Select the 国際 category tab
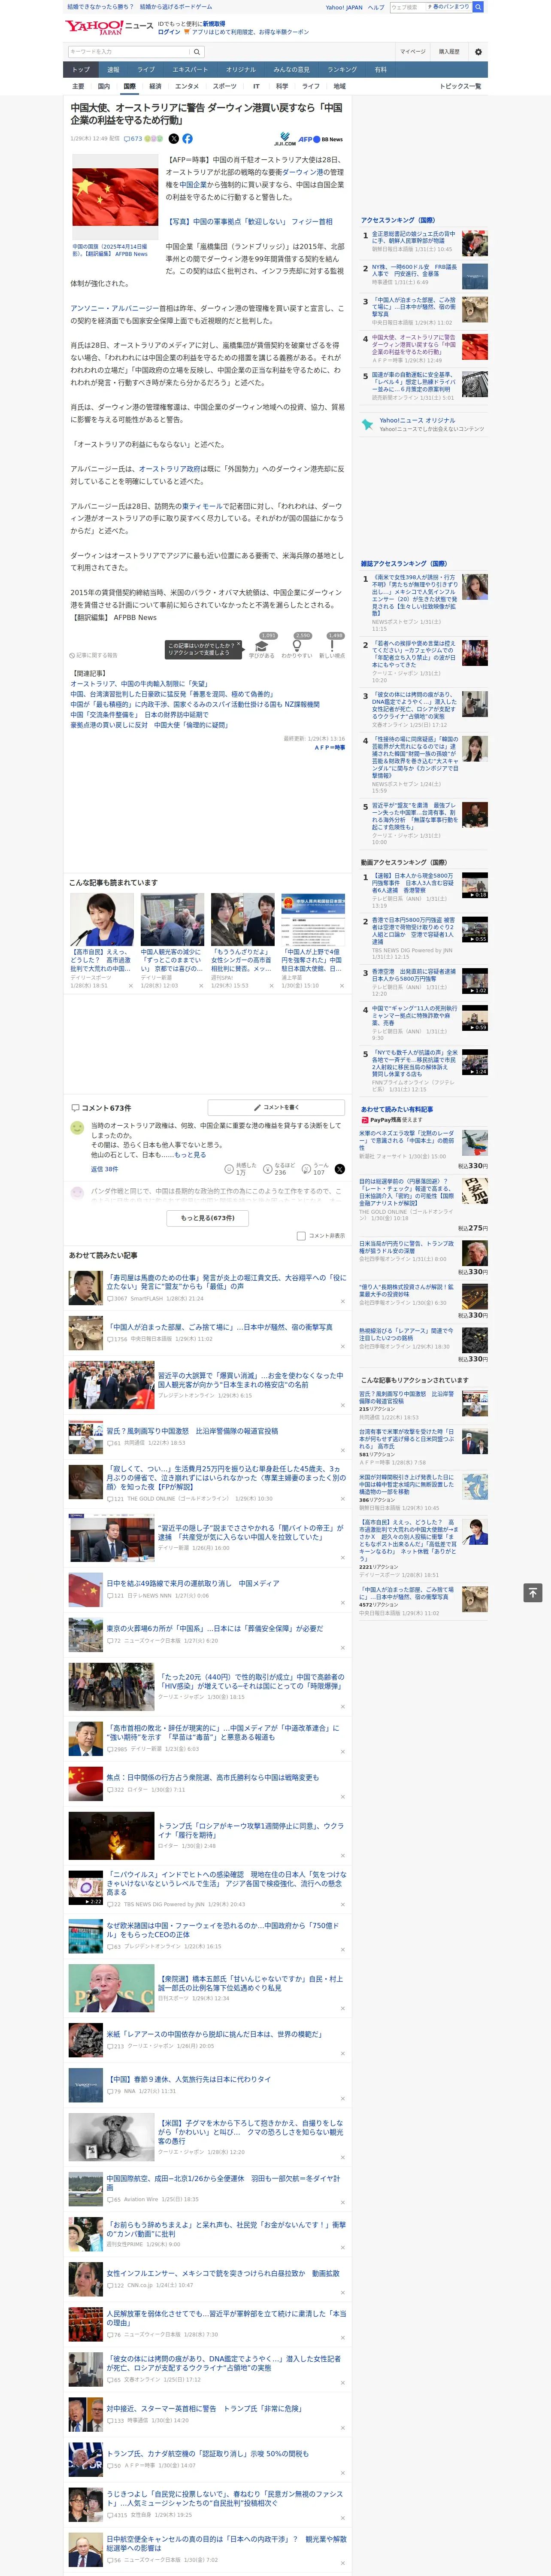Viewport: 551px width, 2576px height. [x=129, y=86]
